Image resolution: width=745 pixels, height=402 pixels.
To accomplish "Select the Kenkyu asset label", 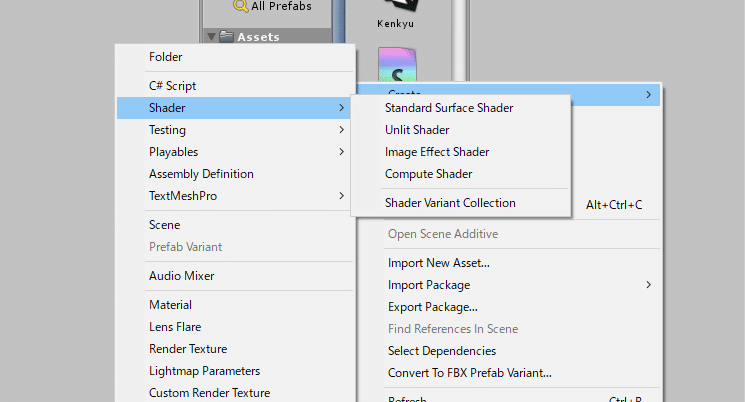I will (x=397, y=21).
